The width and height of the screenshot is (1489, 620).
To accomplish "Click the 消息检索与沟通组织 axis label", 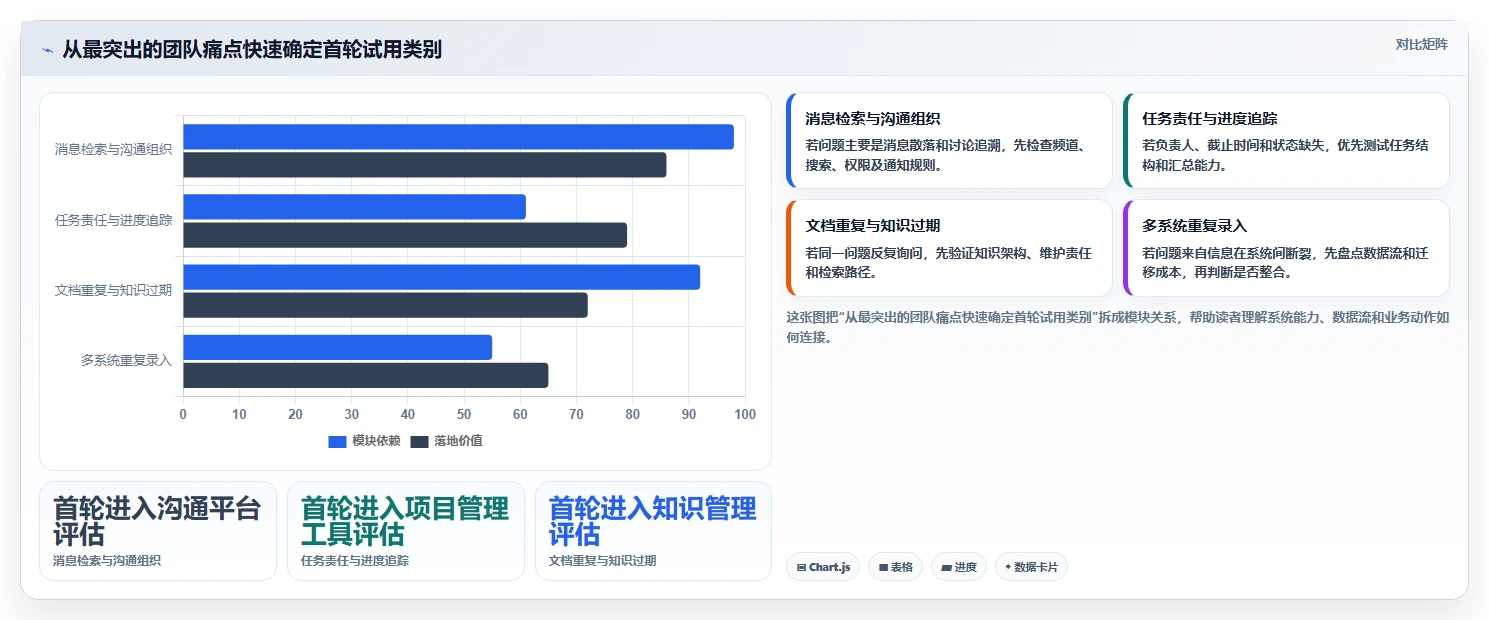I will tap(113, 150).
